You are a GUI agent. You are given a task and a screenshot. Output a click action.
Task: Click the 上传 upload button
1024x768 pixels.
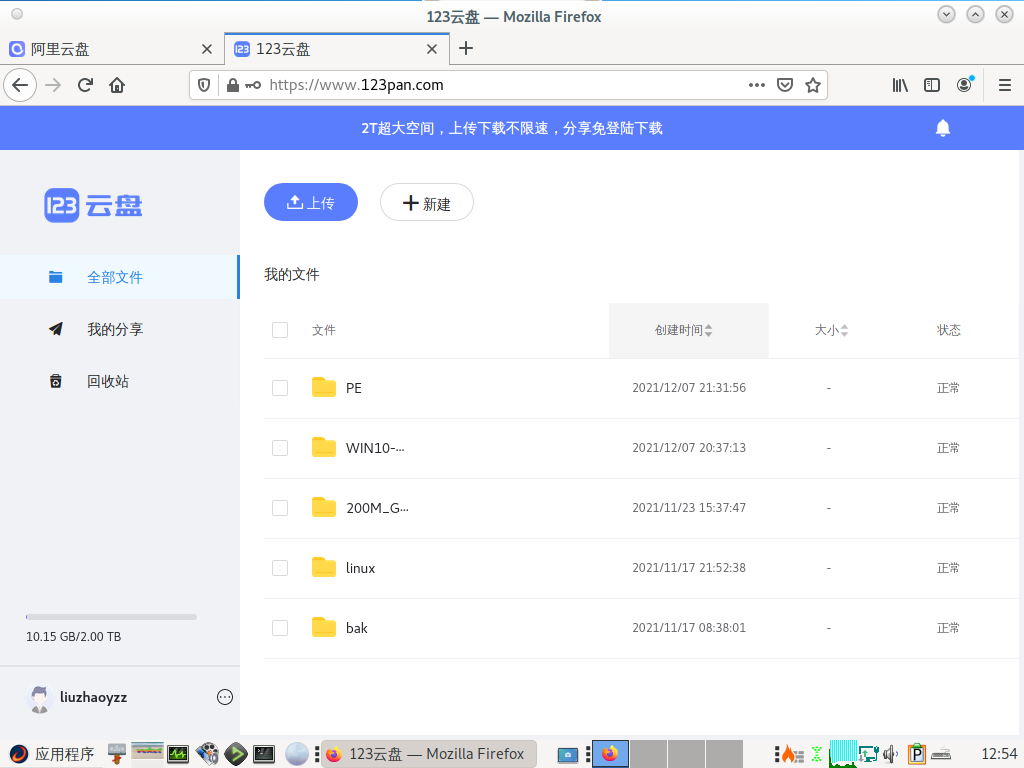tap(311, 202)
